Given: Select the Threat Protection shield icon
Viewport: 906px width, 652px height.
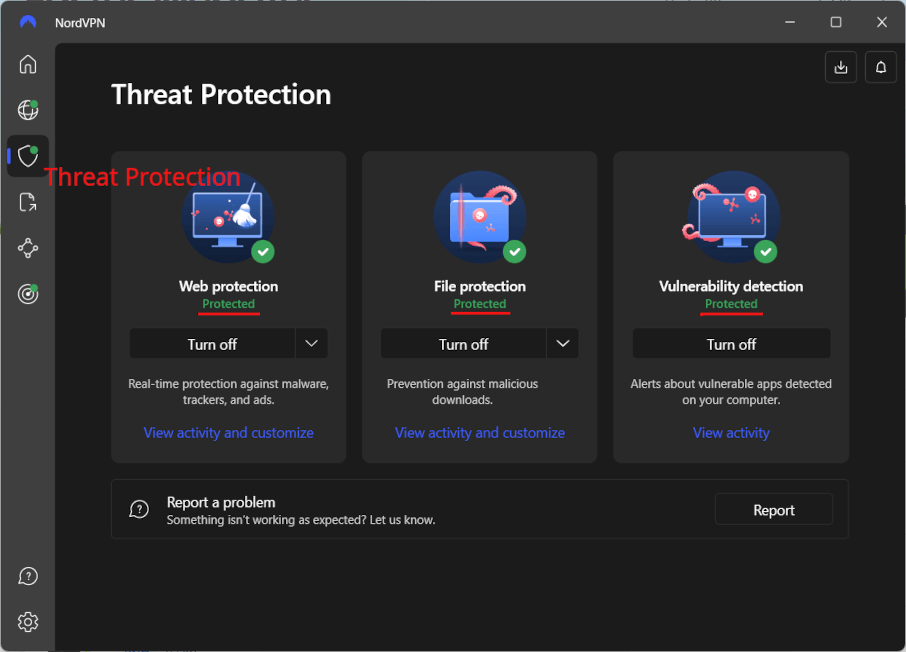Looking at the screenshot, I should (28, 156).
